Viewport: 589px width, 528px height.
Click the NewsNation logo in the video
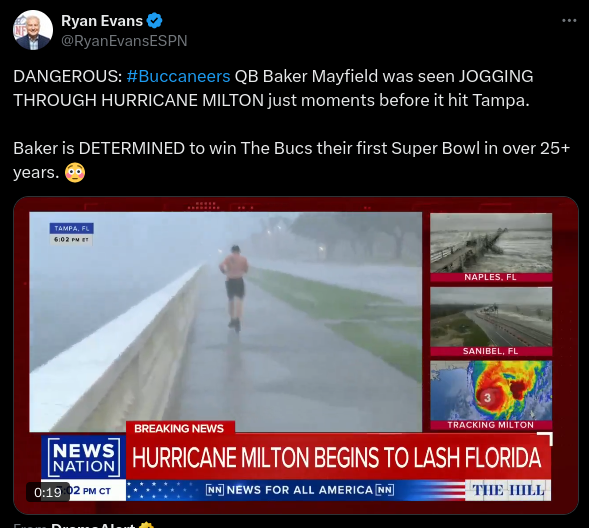(84, 457)
